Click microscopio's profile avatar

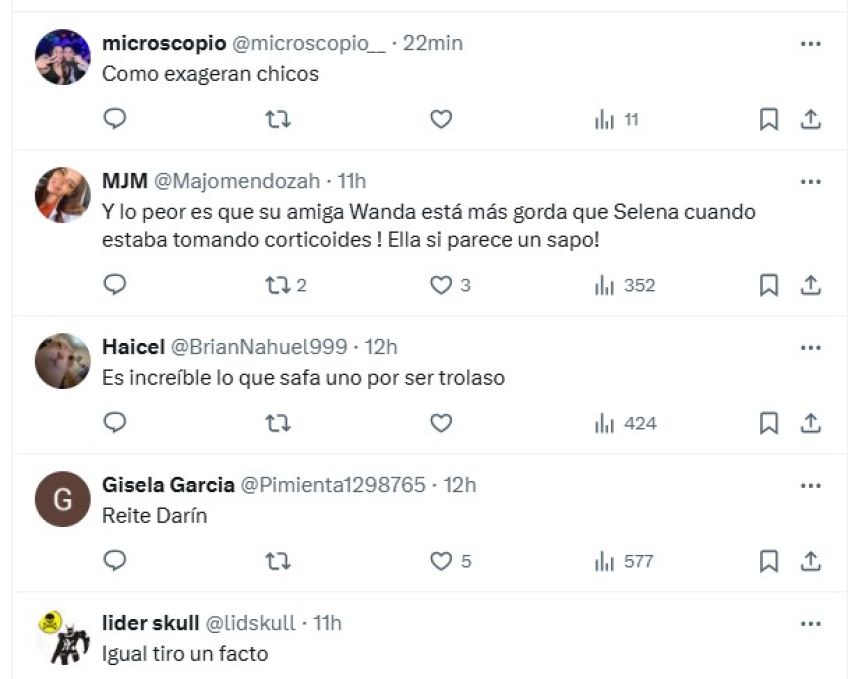coord(63,57)
